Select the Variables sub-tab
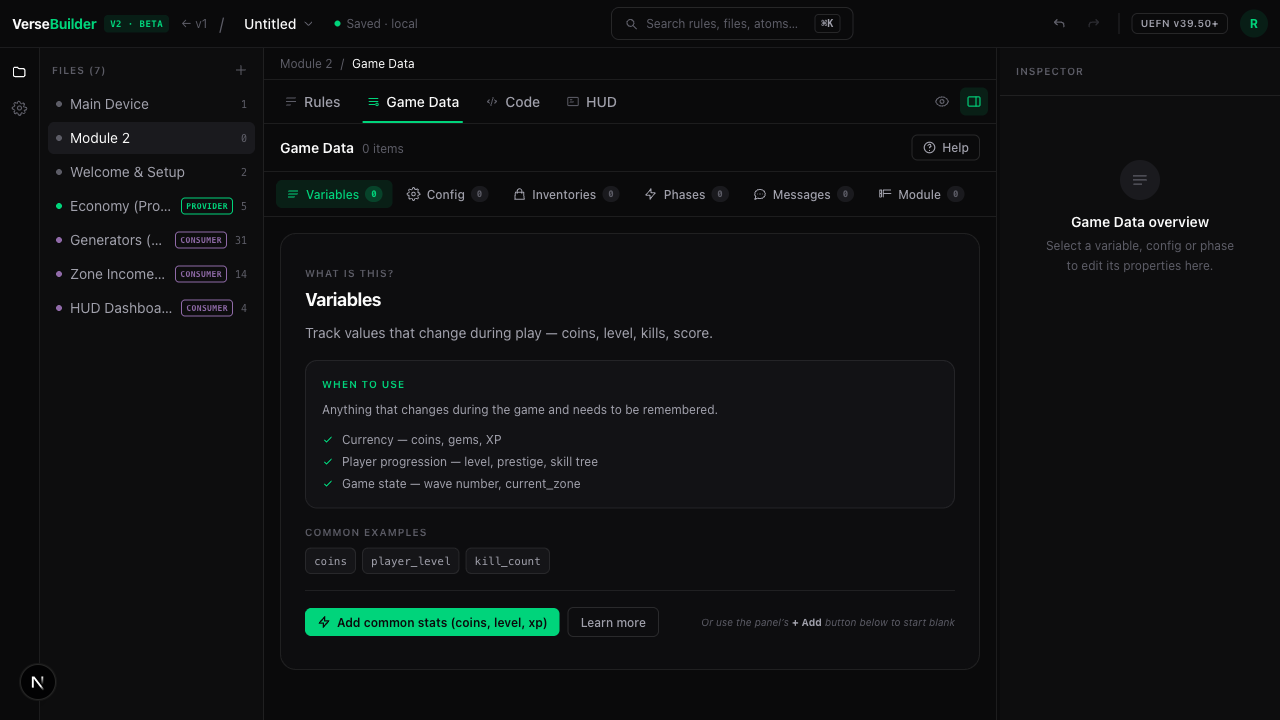The width and height of the screenshot is (1280, 720). click(x=334, y=194)
